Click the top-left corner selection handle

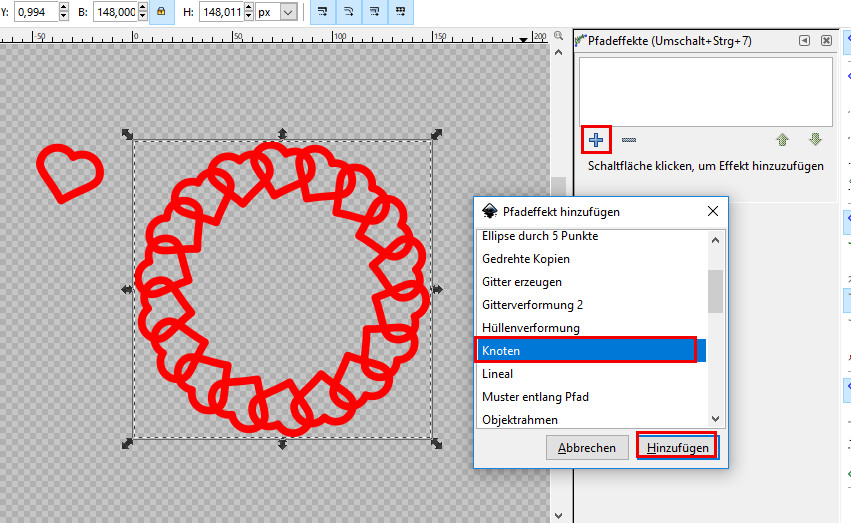127,134
